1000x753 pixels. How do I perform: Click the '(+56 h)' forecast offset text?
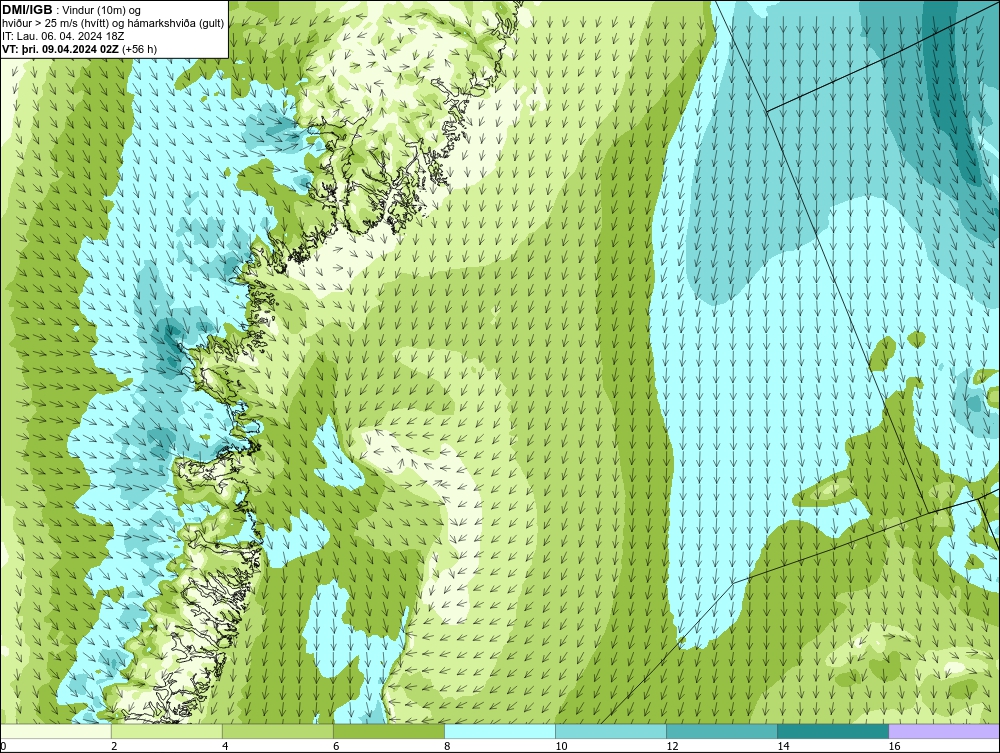[x=139, y=49]
